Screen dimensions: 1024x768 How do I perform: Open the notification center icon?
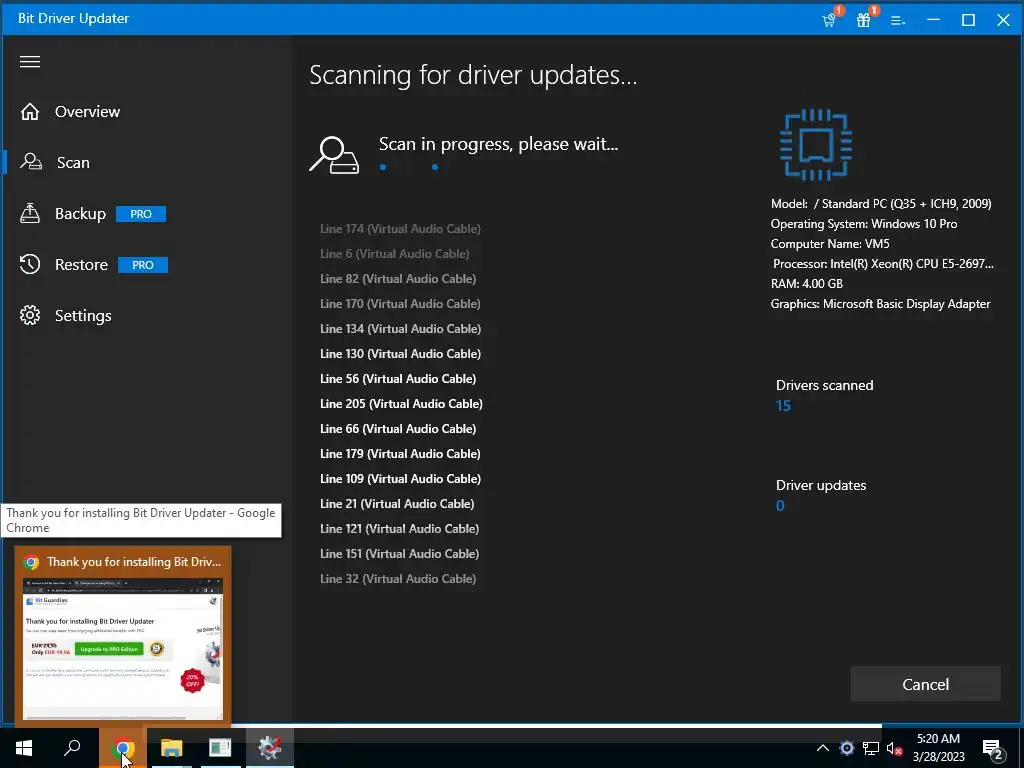[x=993, y=749]
